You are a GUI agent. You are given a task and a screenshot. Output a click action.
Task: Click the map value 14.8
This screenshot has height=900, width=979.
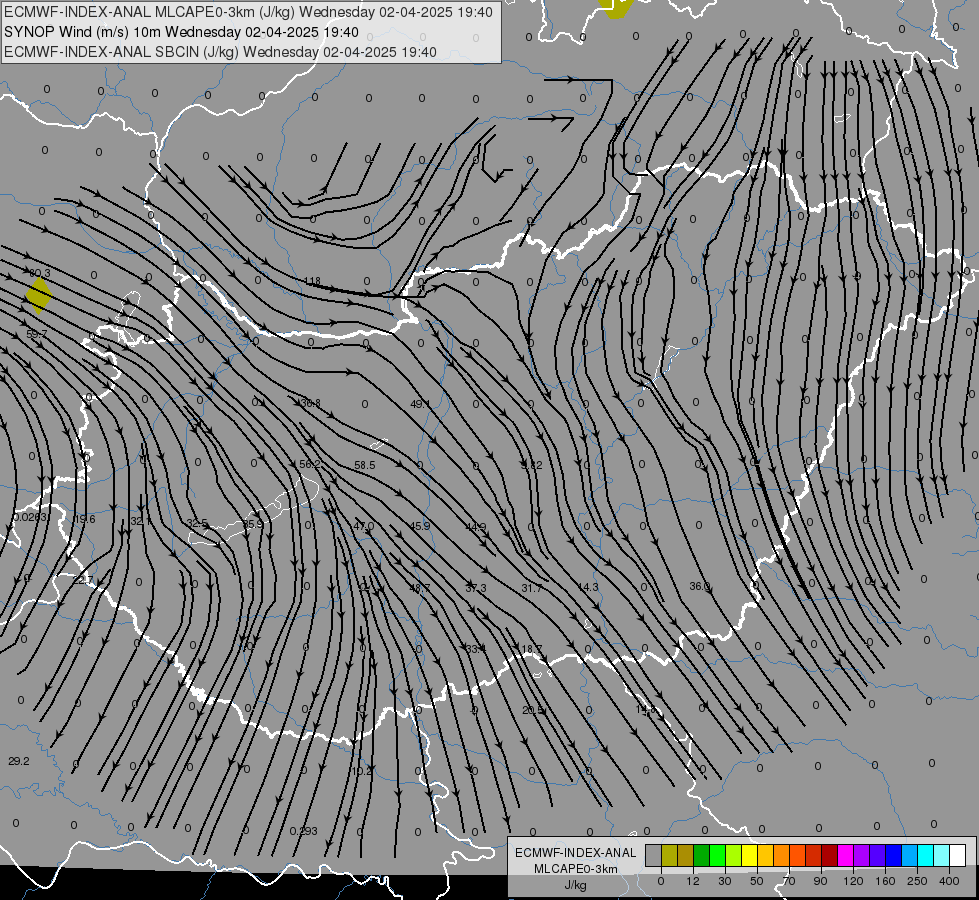(x=646, y=710)
